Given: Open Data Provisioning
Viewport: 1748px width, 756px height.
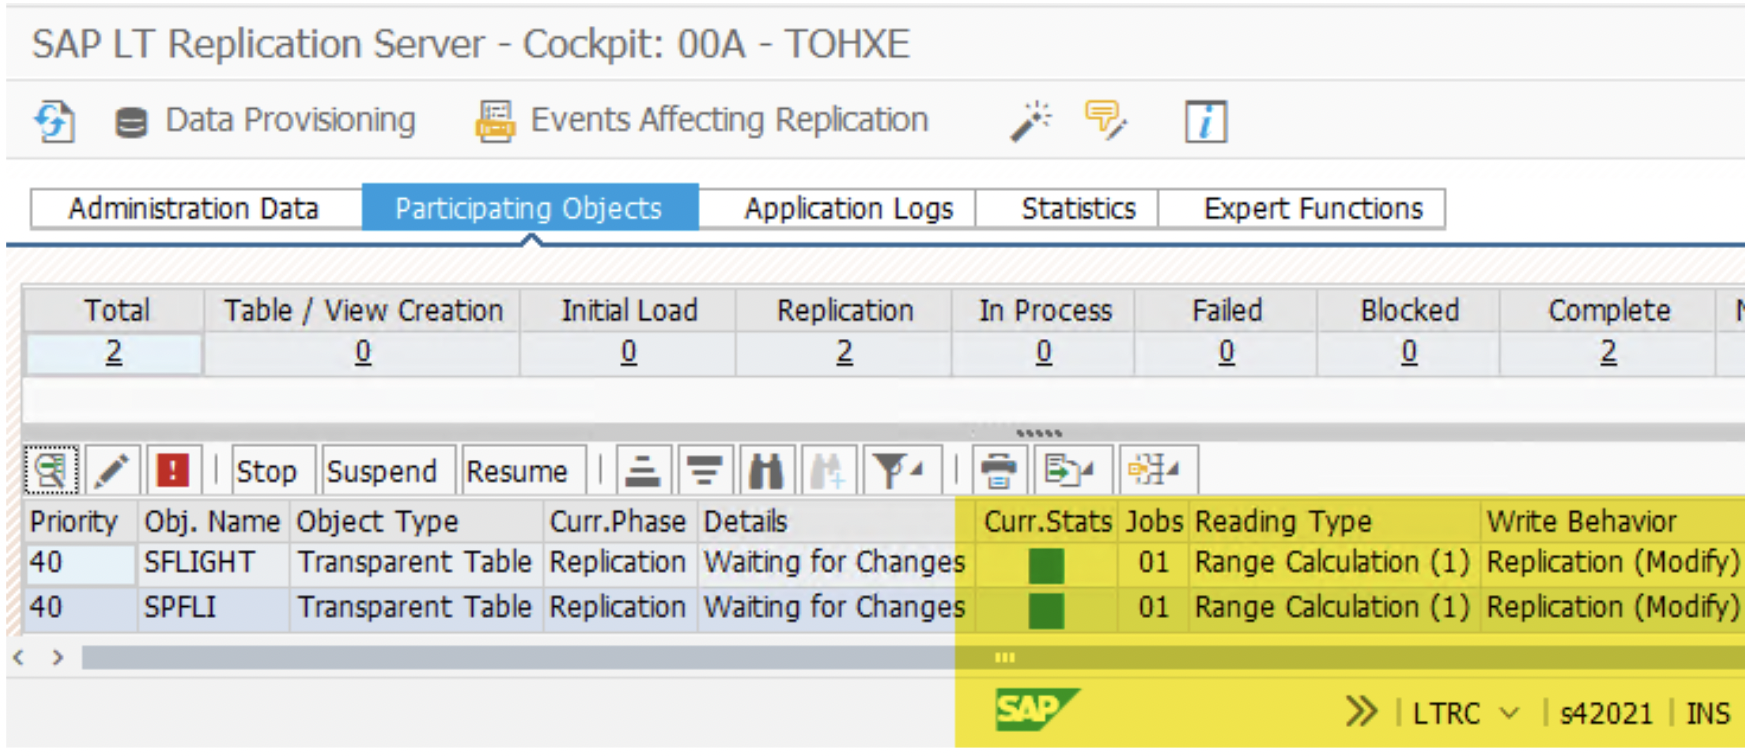Looking at the screenshot, I should [x=265, y=120].
